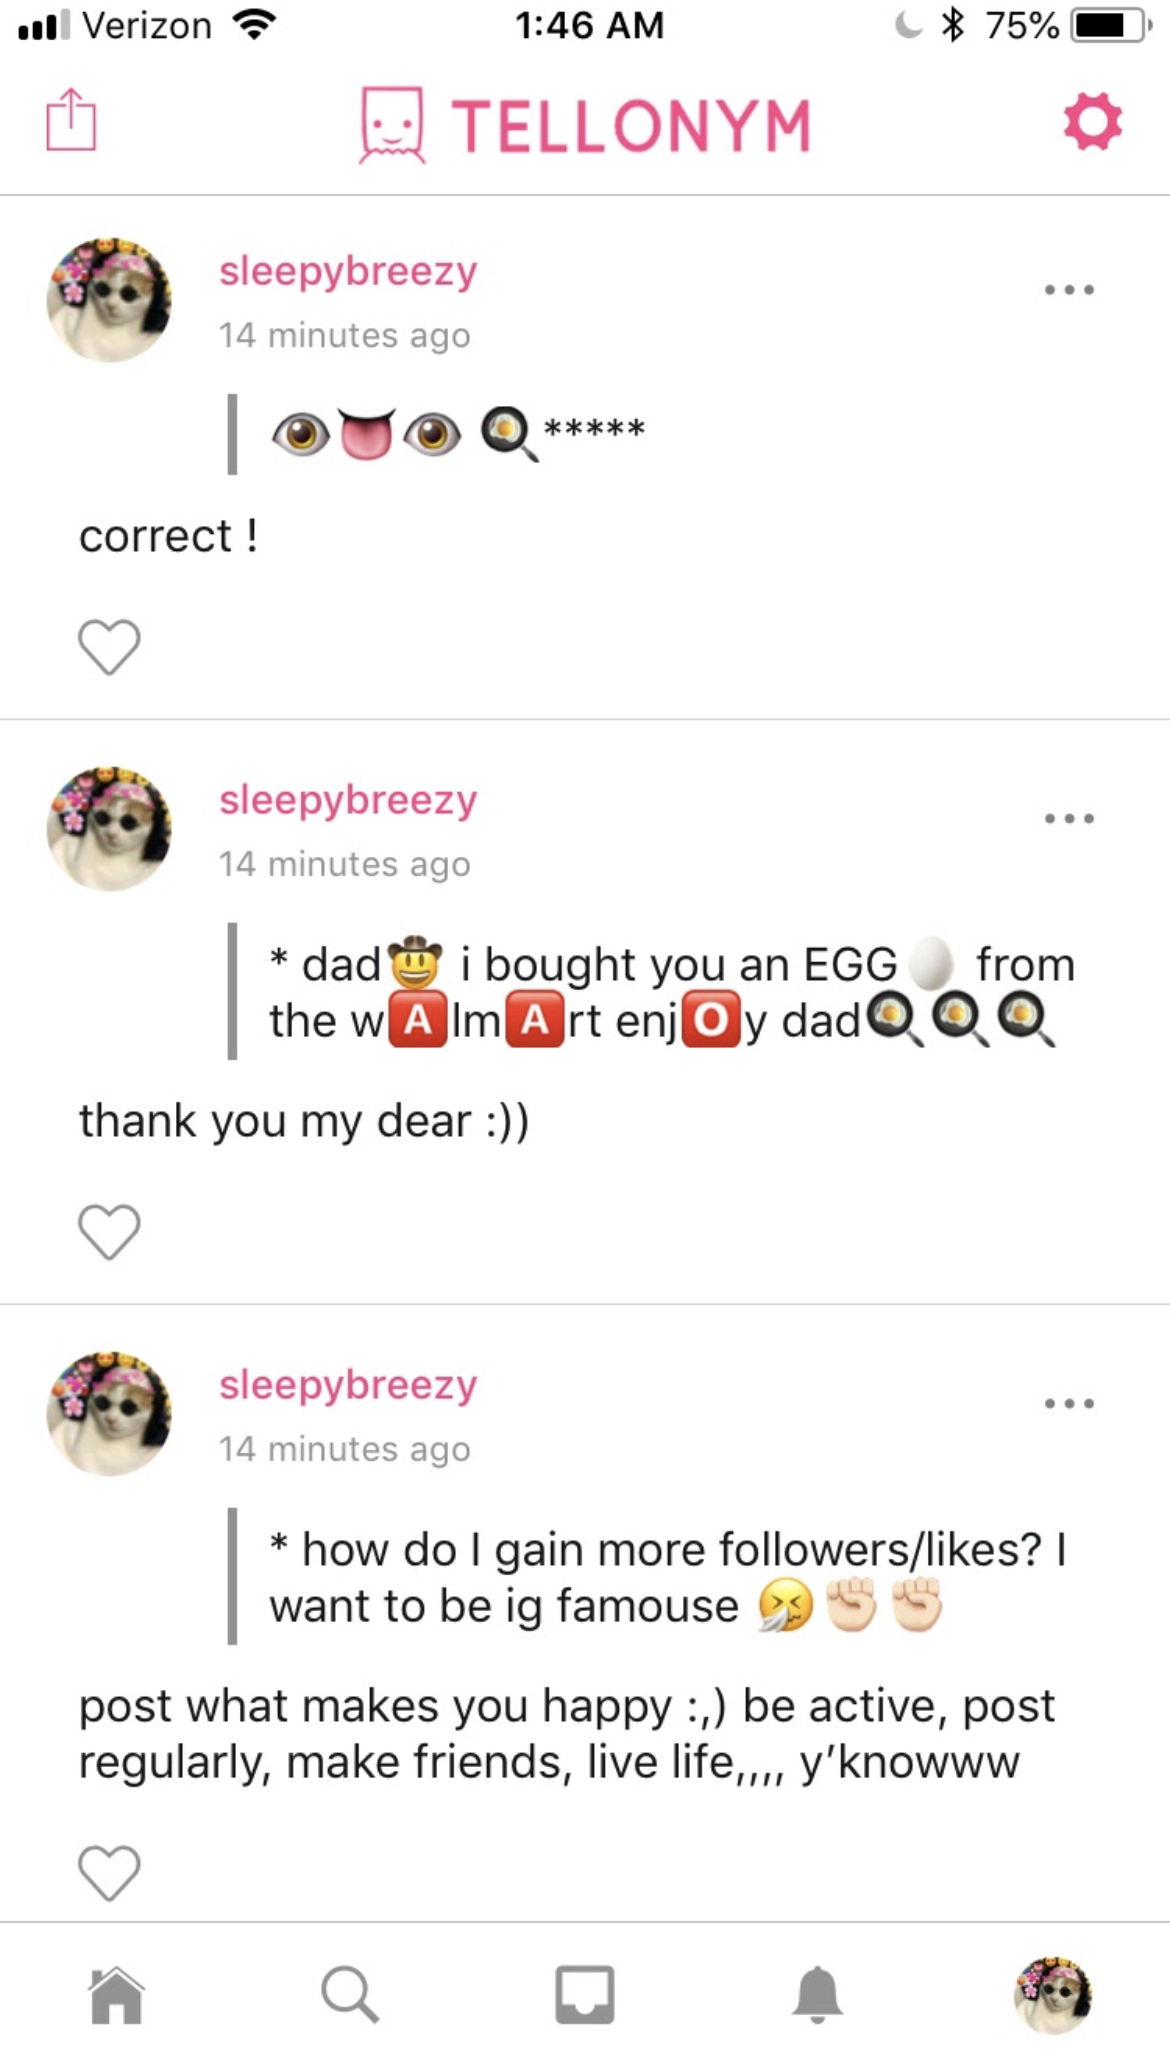Image resolution: width=1170 pixels, height=2065 pixels.
Task: Open sleepybreezy username on first post
Action: (348, 271)
